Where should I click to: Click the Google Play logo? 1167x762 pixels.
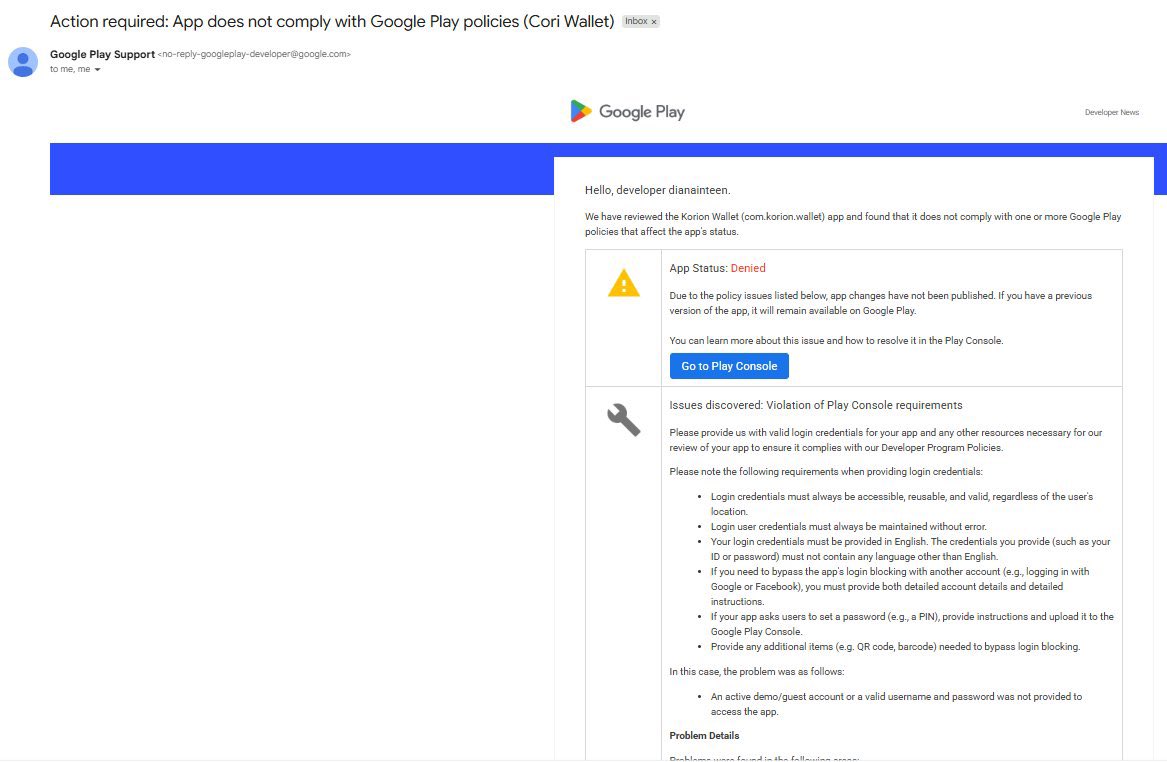click(627, 112)
